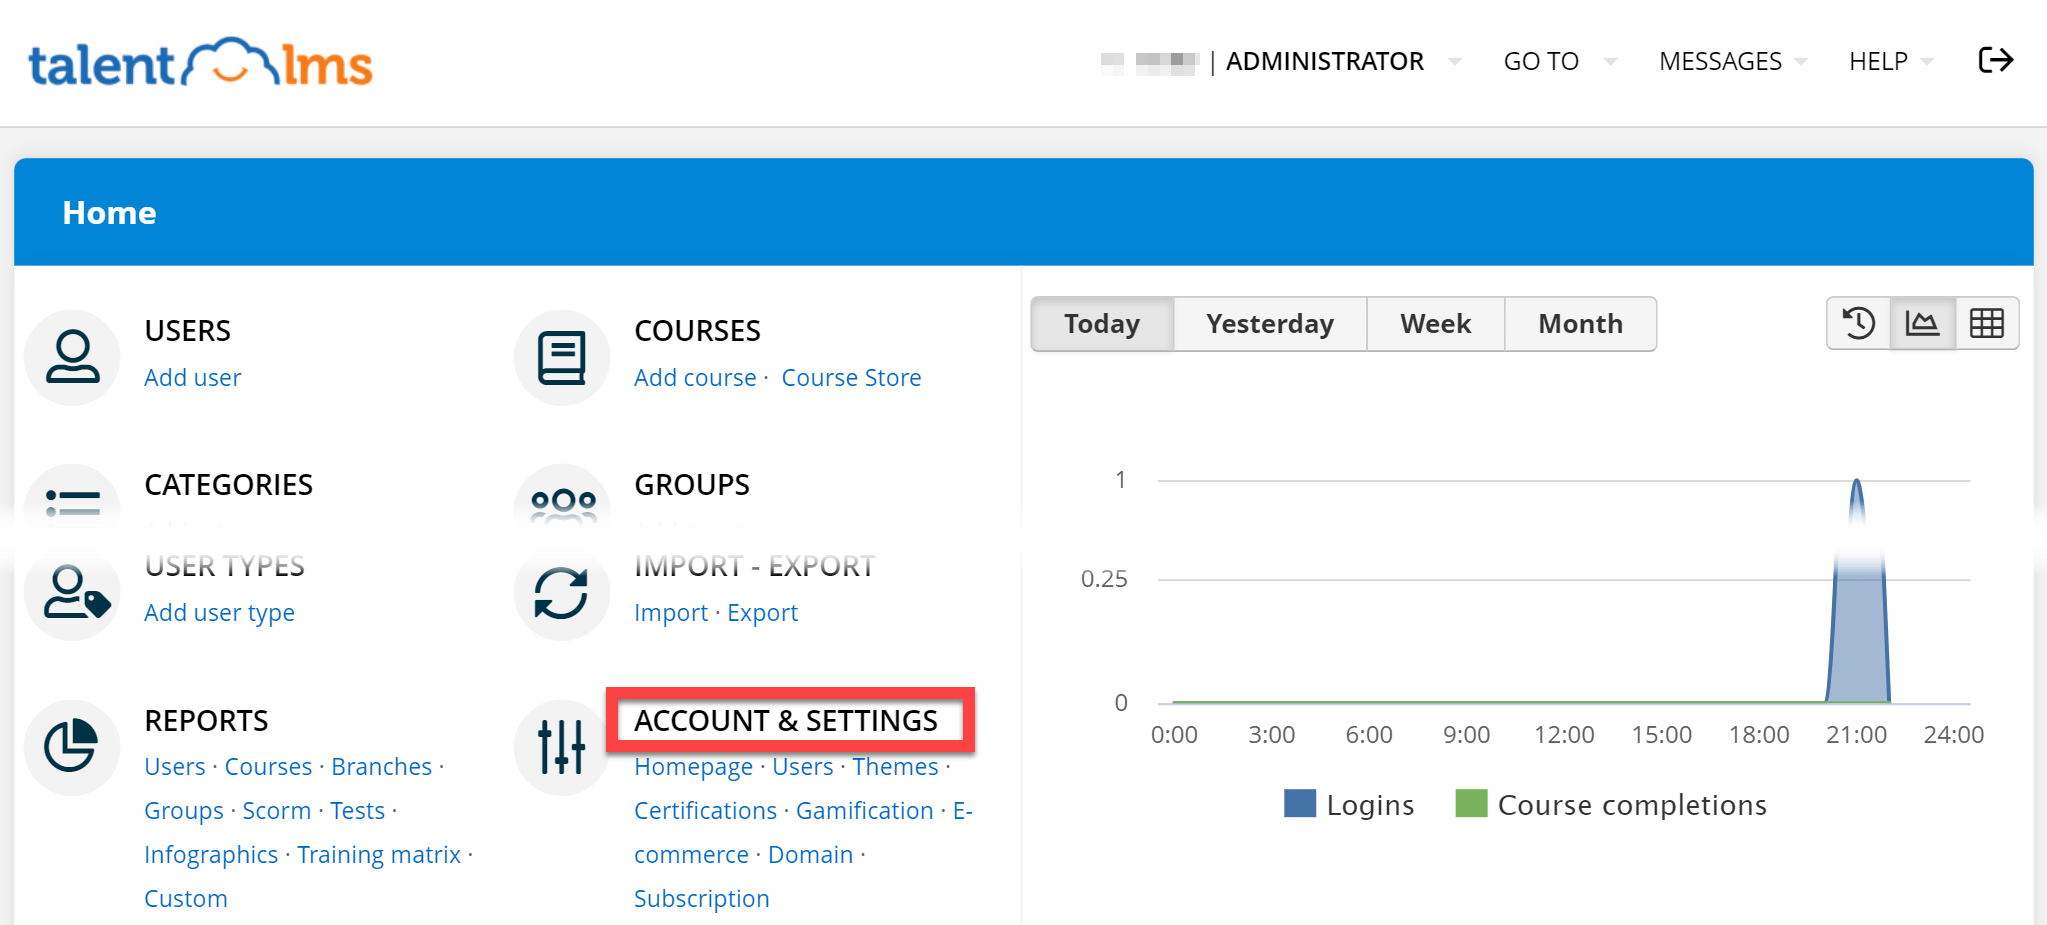The height and width of the screenshot is (925, 2047).
Task: Open Infographics report link
Action: [211, 854]
